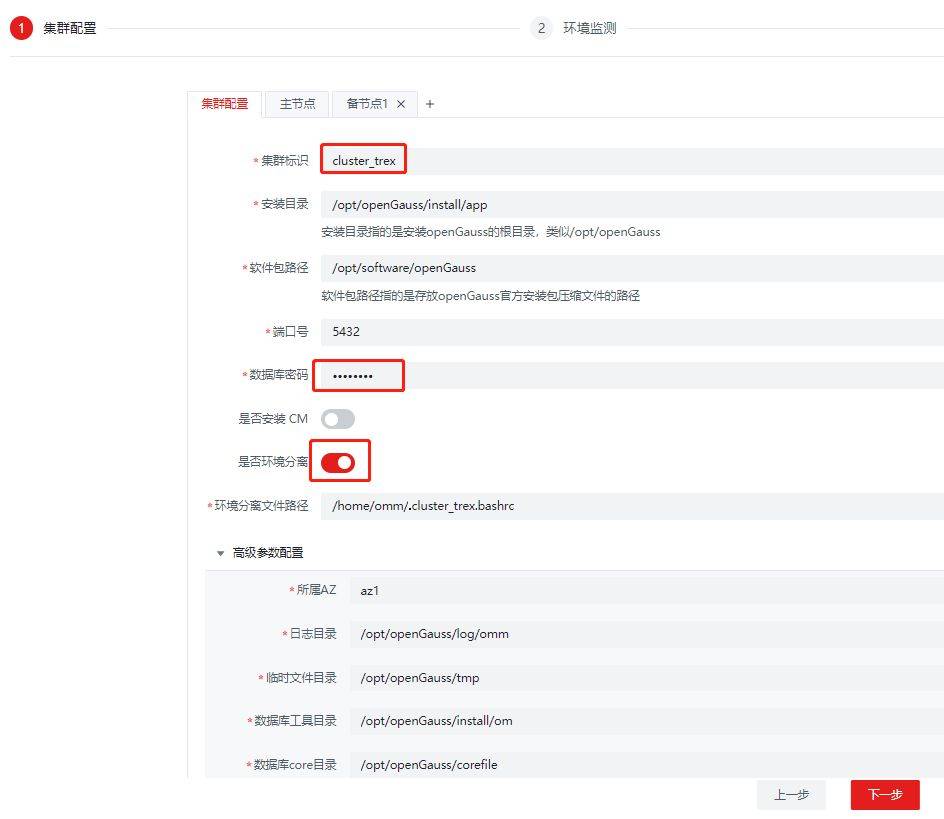Add a new node tab with plus icon

430,104
